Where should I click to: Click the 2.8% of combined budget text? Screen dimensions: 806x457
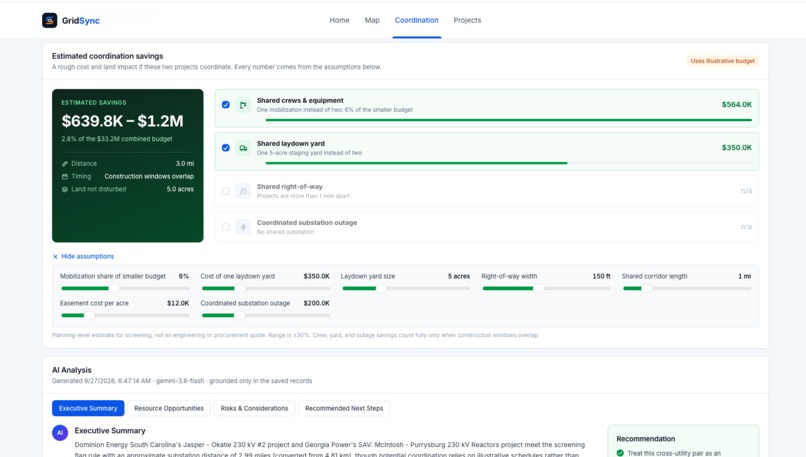[x=117, y=139]
